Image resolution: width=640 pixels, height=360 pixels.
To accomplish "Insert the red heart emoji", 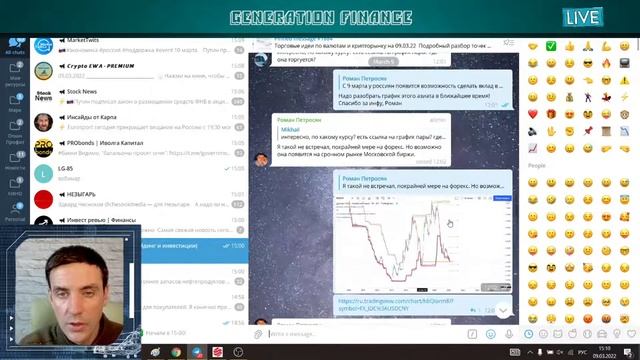I will (533, 114).
